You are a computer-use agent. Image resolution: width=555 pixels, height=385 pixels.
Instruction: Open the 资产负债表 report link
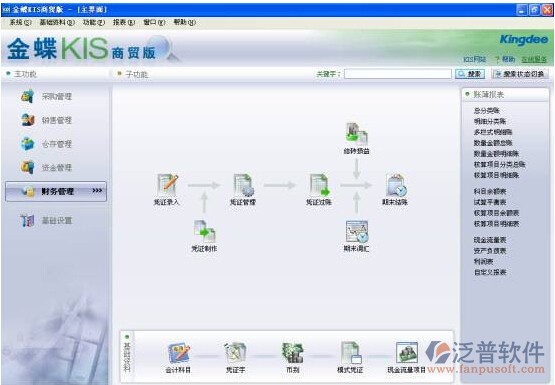[490, 251]
